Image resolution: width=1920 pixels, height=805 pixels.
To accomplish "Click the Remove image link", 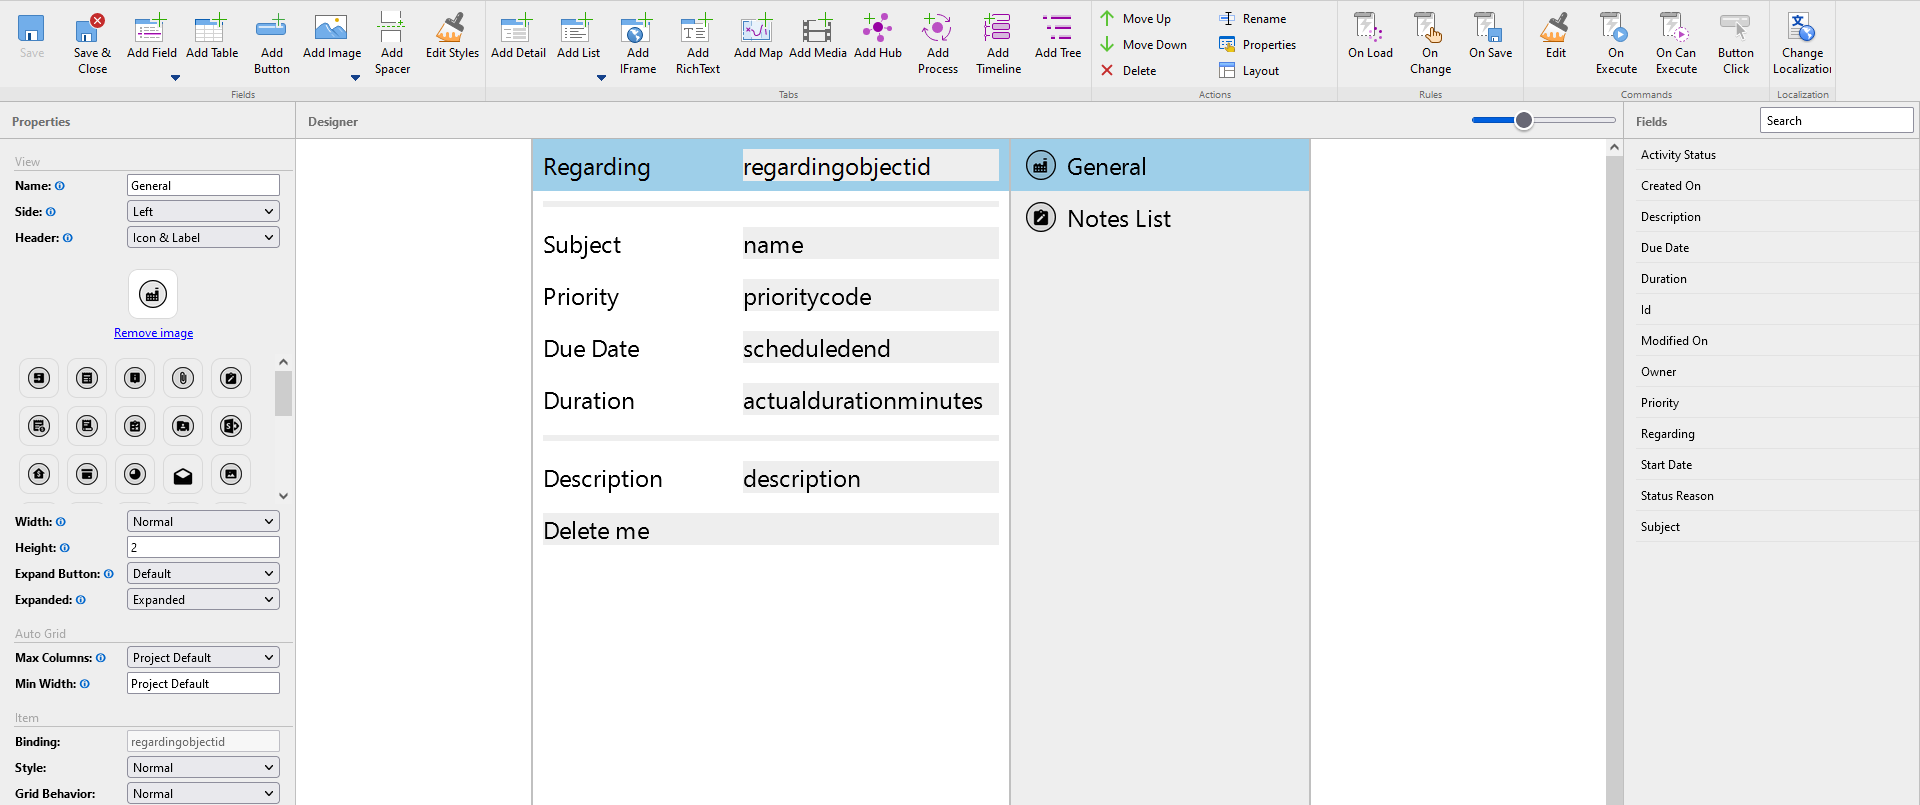I will [153, 333].
